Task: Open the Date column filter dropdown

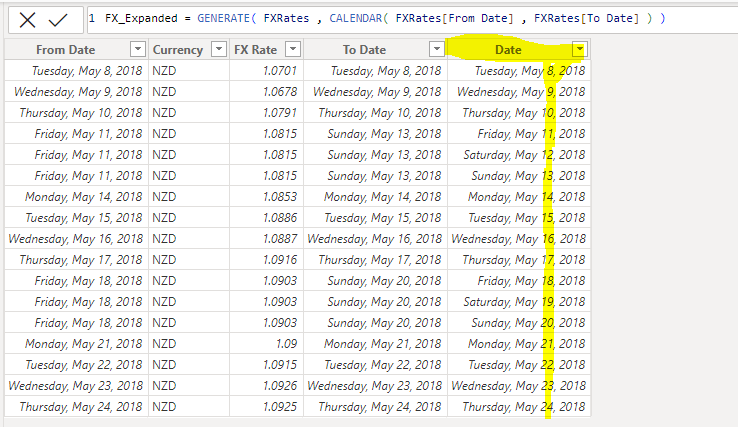Action: [579, 49]
